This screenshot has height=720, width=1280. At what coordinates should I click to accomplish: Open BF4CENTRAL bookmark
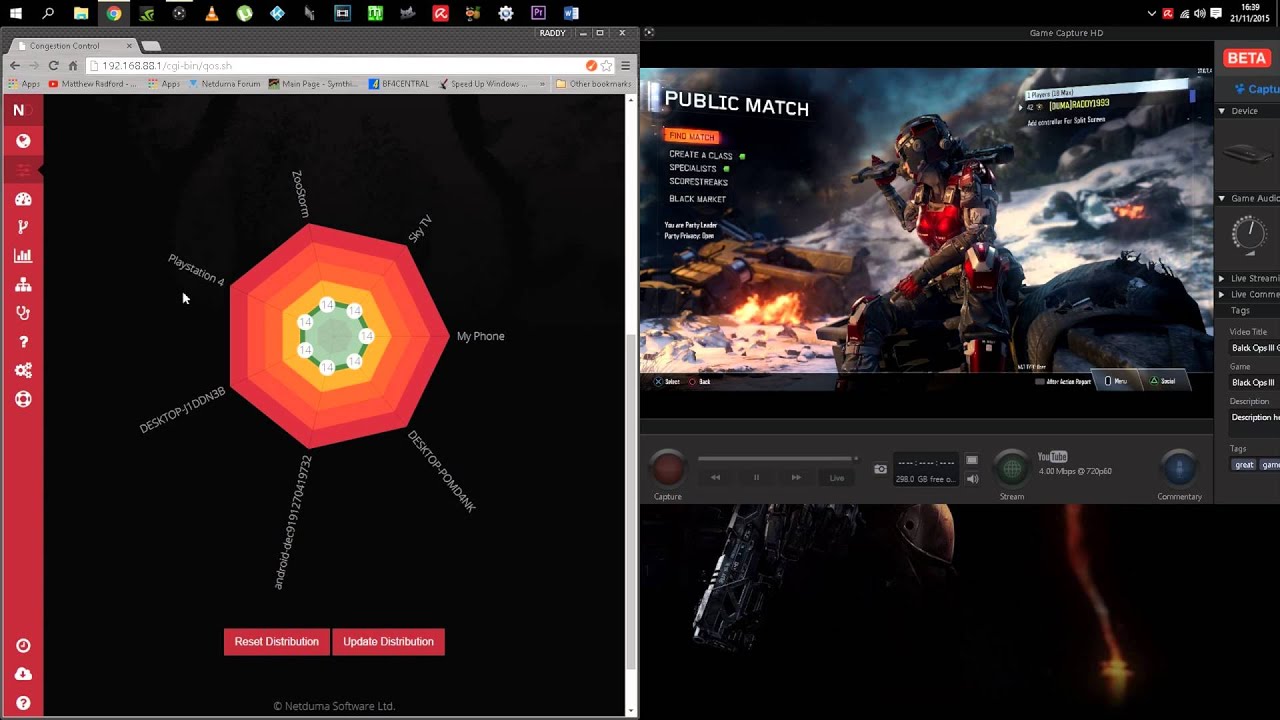click(x=398, y=84)
